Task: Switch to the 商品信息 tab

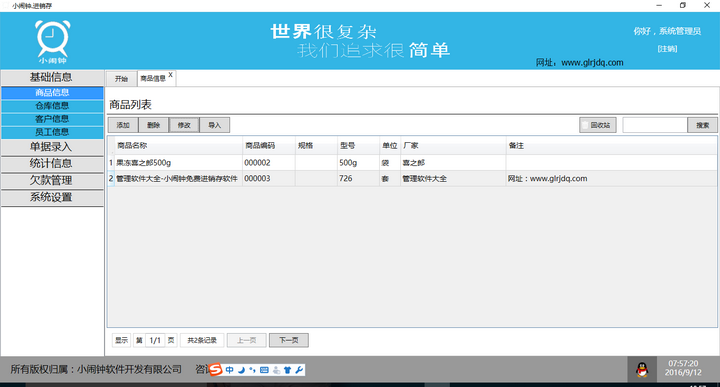Action: [x=153, y=79]
